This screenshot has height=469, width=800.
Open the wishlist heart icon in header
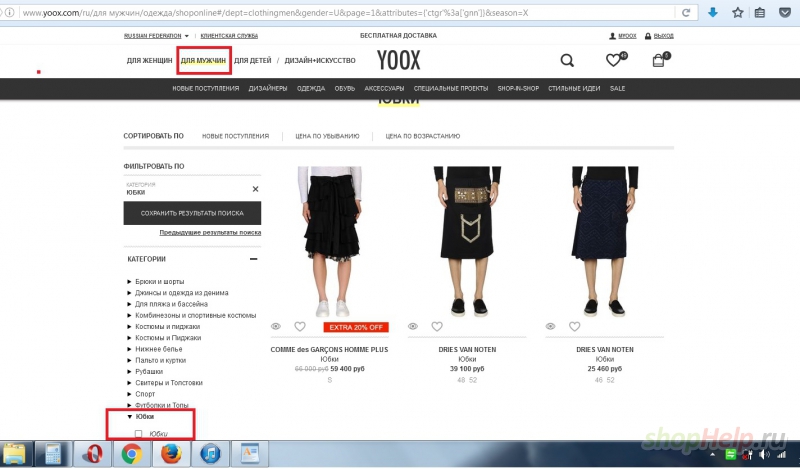pos(614,60)
